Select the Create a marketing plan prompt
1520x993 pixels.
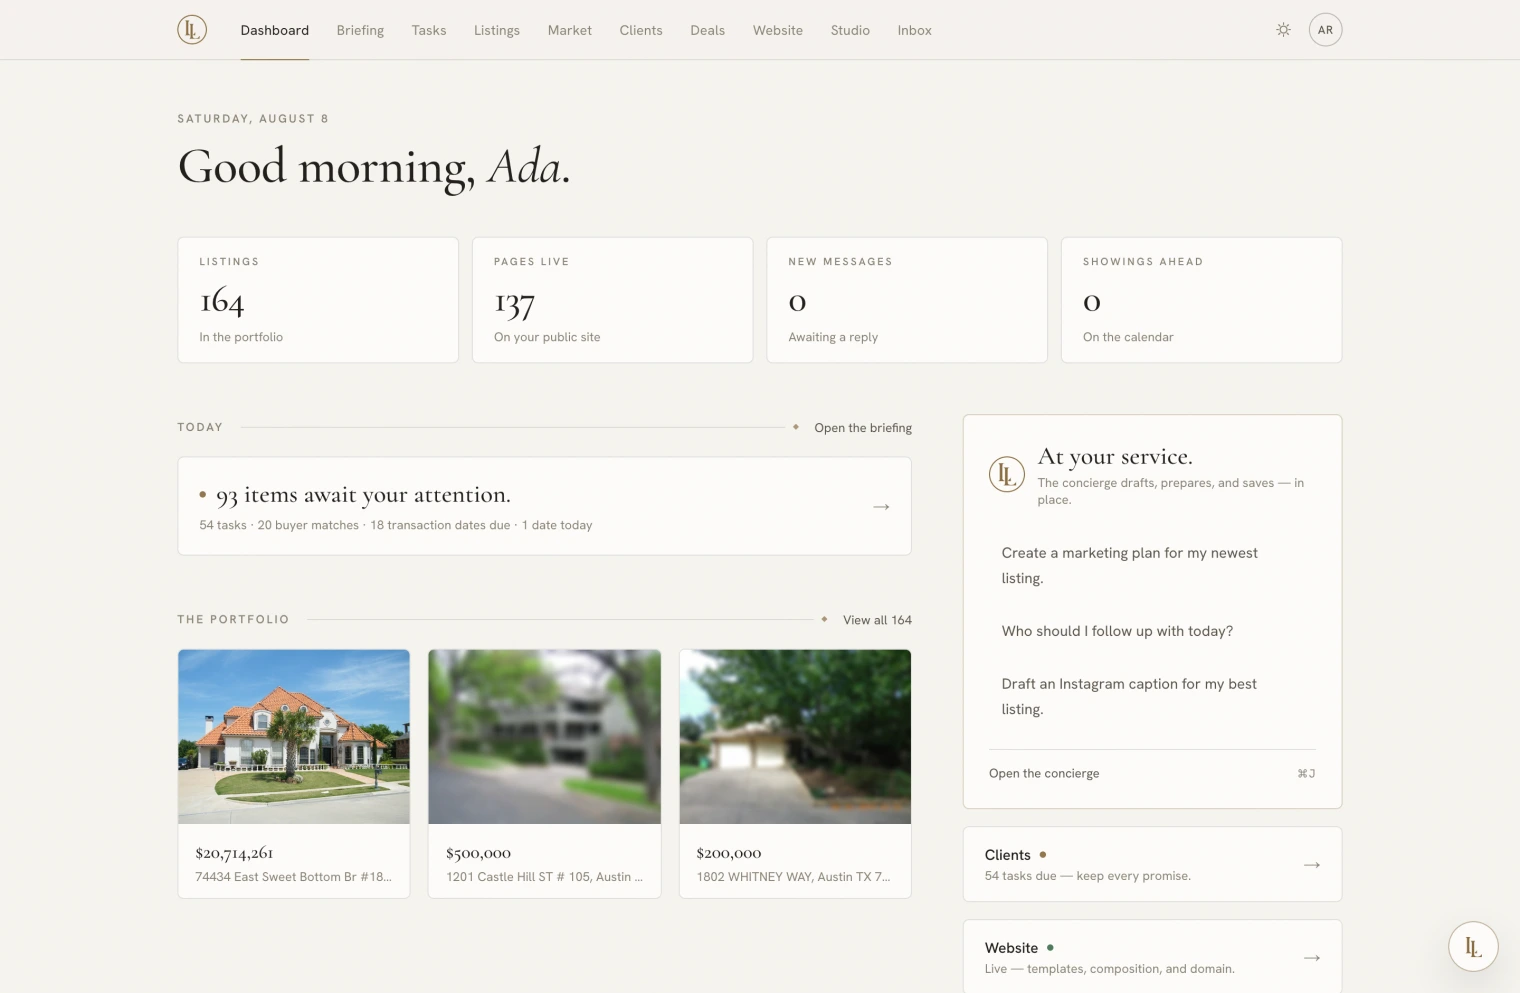point(1152,565)
